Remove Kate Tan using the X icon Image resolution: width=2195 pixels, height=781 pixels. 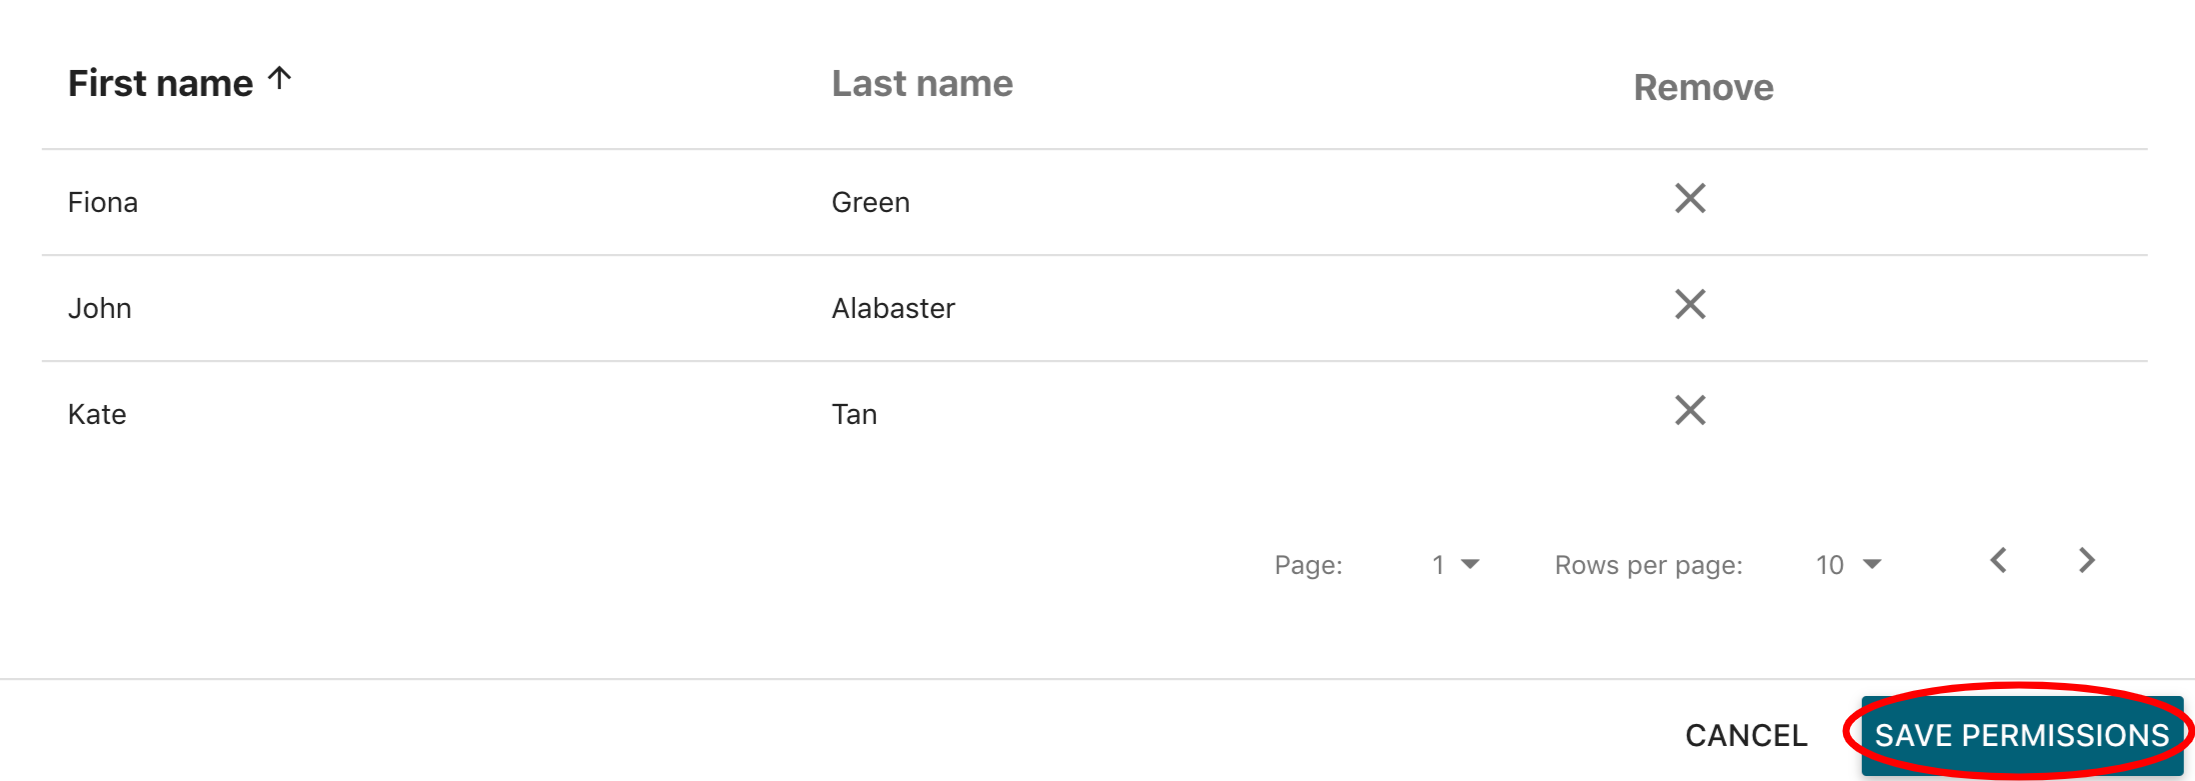tap(1690, 410)
